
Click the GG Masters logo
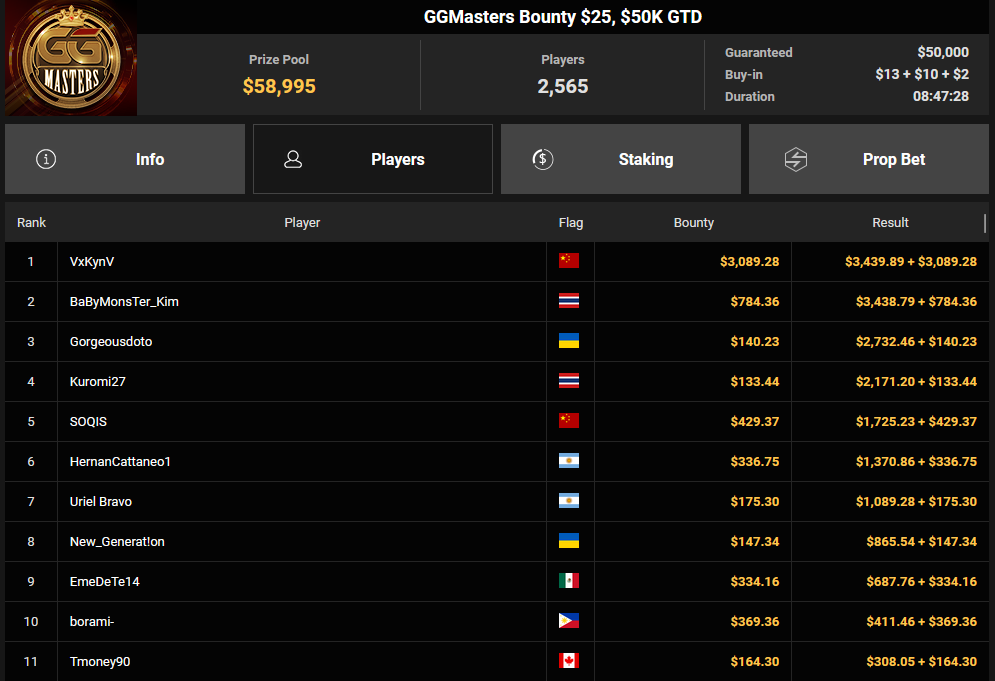[70, 58]
